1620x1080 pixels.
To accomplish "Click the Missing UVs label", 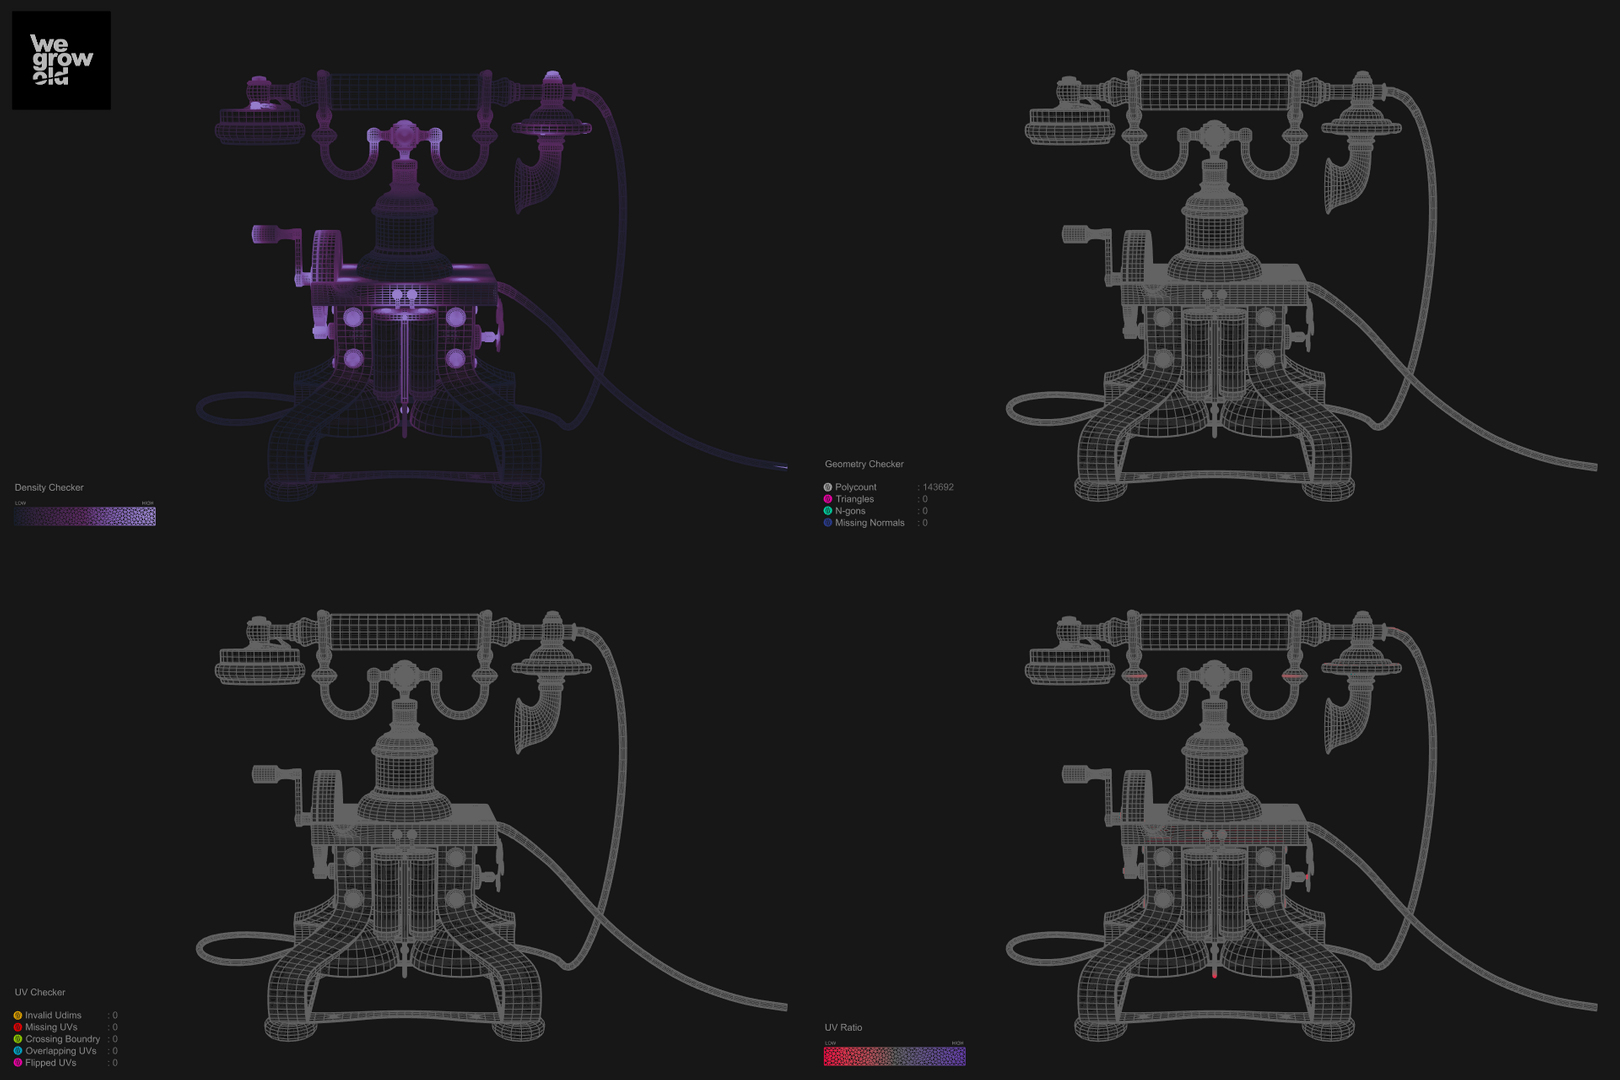I will coord(51,1027).
